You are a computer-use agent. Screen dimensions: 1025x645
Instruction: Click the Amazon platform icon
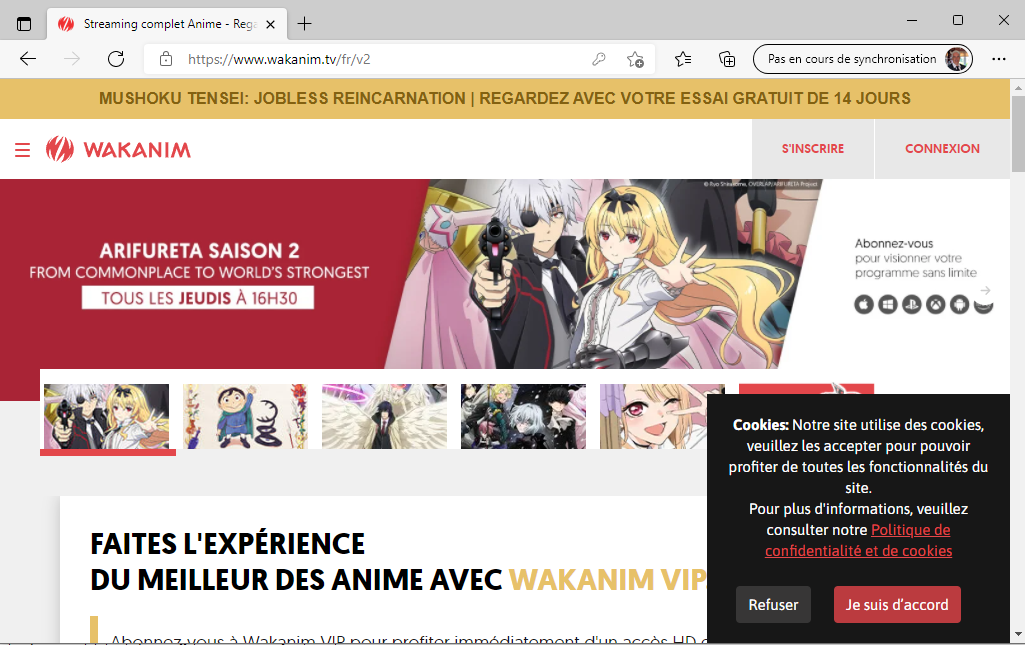tap(983, 306)
